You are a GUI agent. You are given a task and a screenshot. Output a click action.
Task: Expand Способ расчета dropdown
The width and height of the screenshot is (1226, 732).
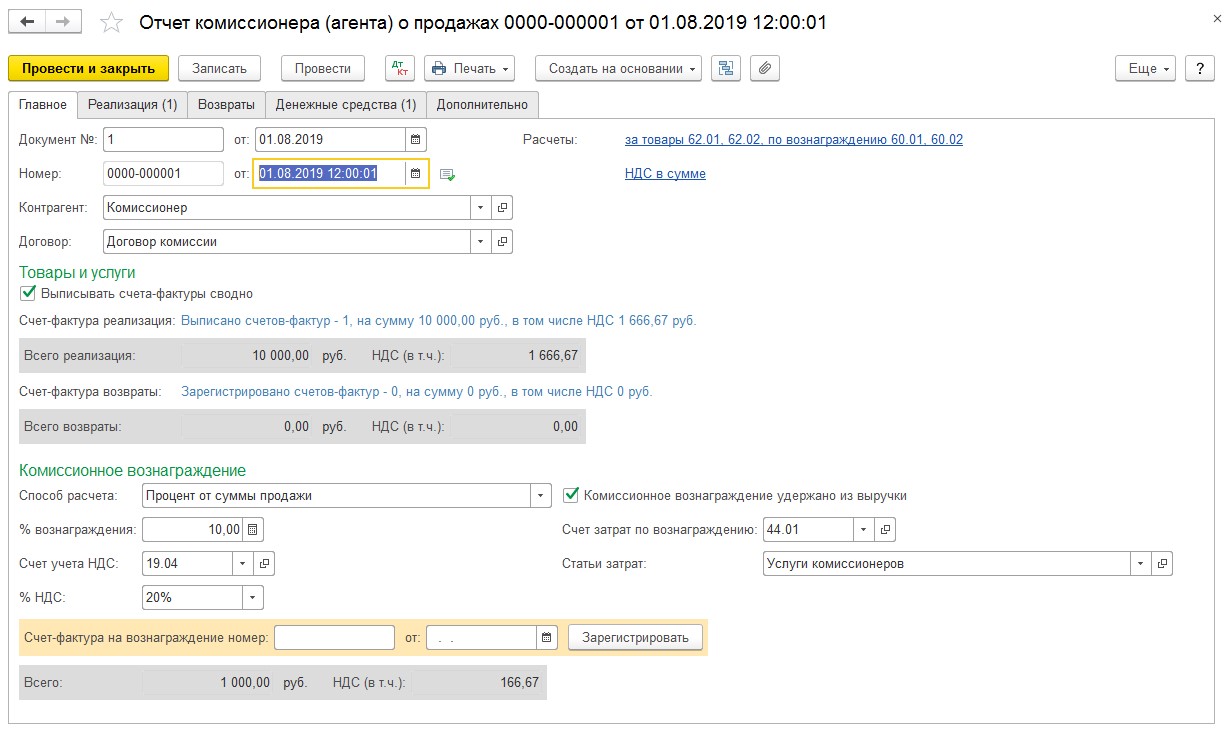pos(541,495)
